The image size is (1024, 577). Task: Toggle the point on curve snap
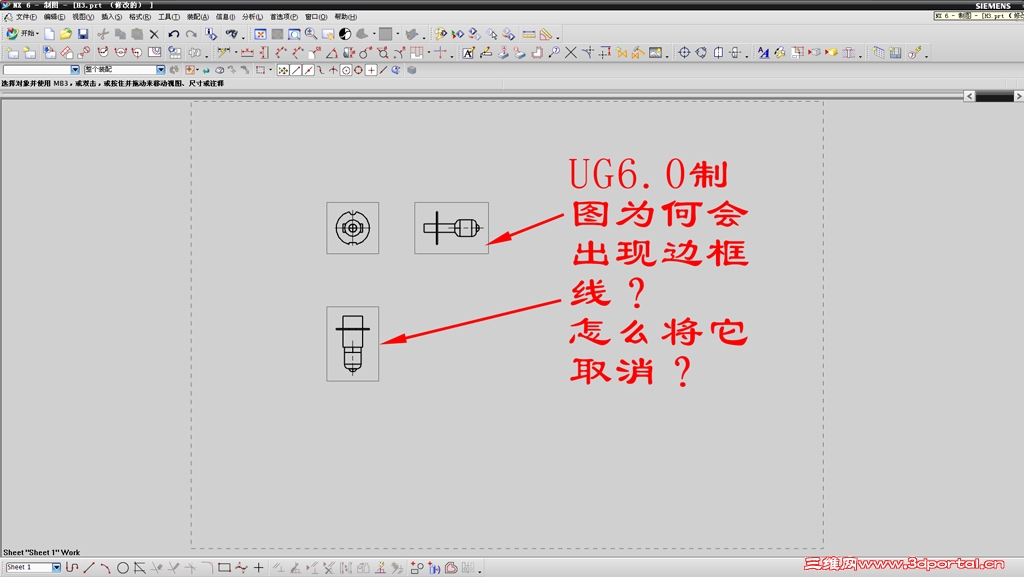[383, 70]
